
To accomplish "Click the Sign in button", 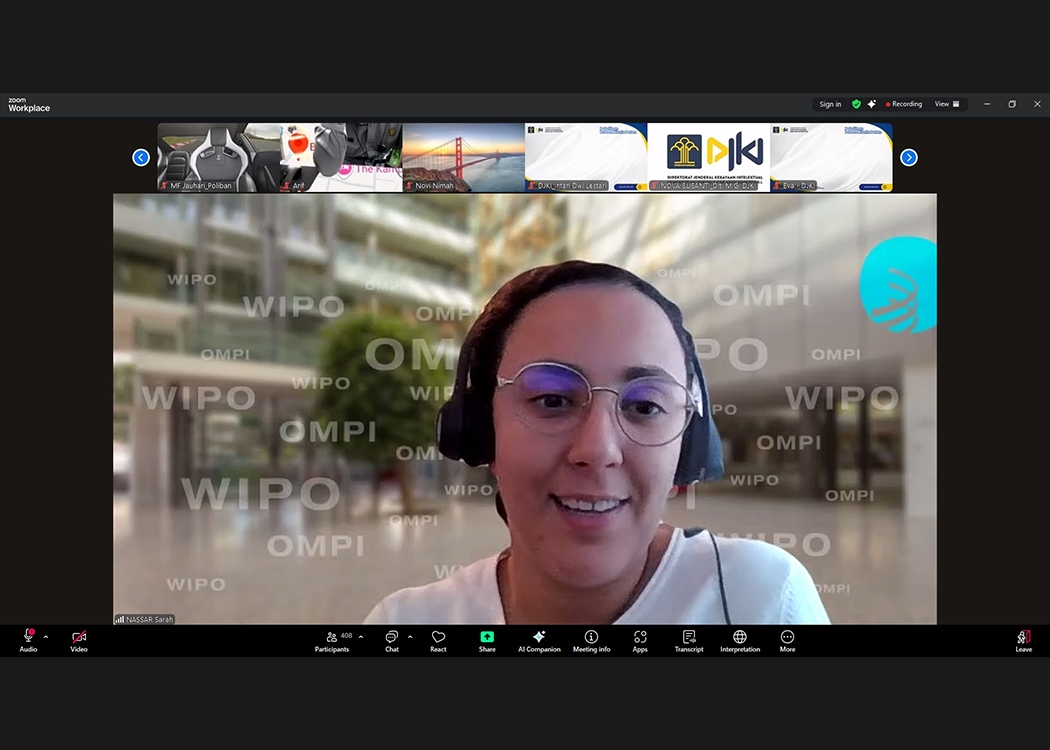I will 830,104.
